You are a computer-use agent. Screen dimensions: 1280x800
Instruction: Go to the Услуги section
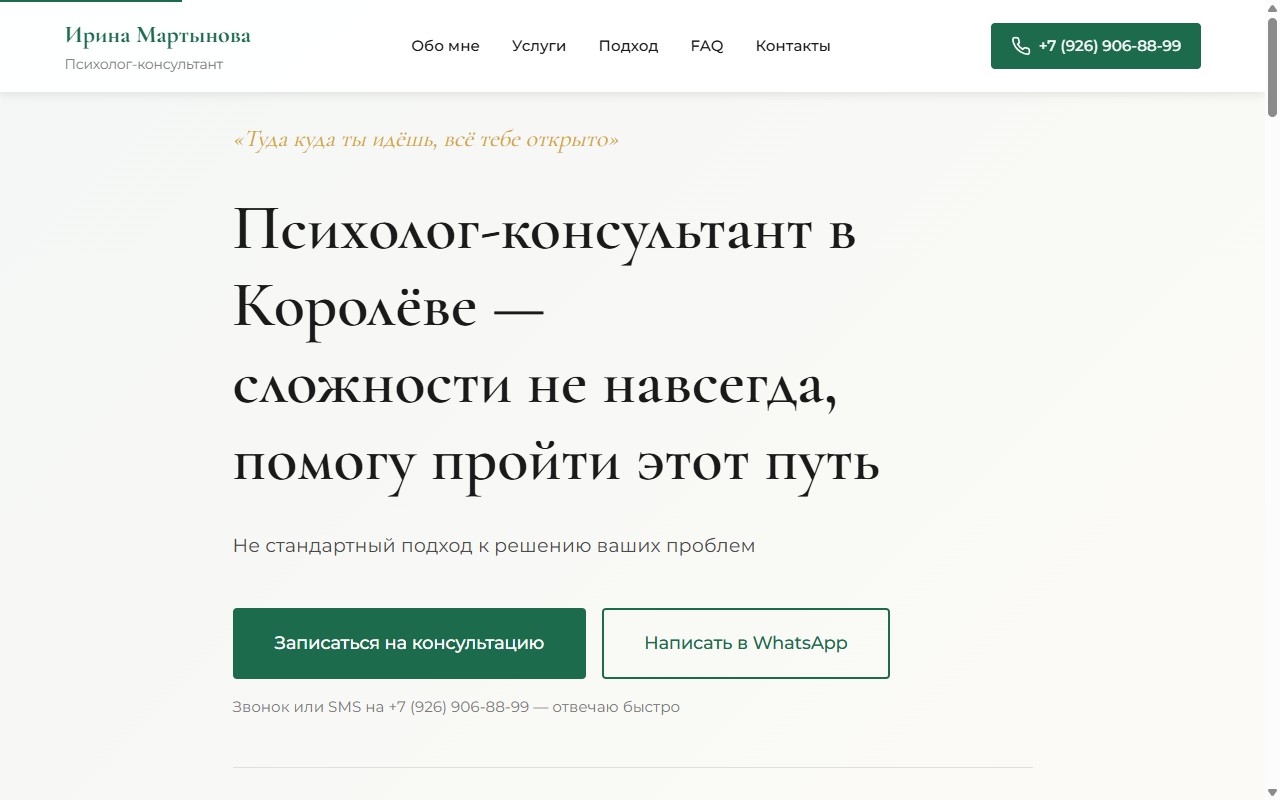coord(539,46)
